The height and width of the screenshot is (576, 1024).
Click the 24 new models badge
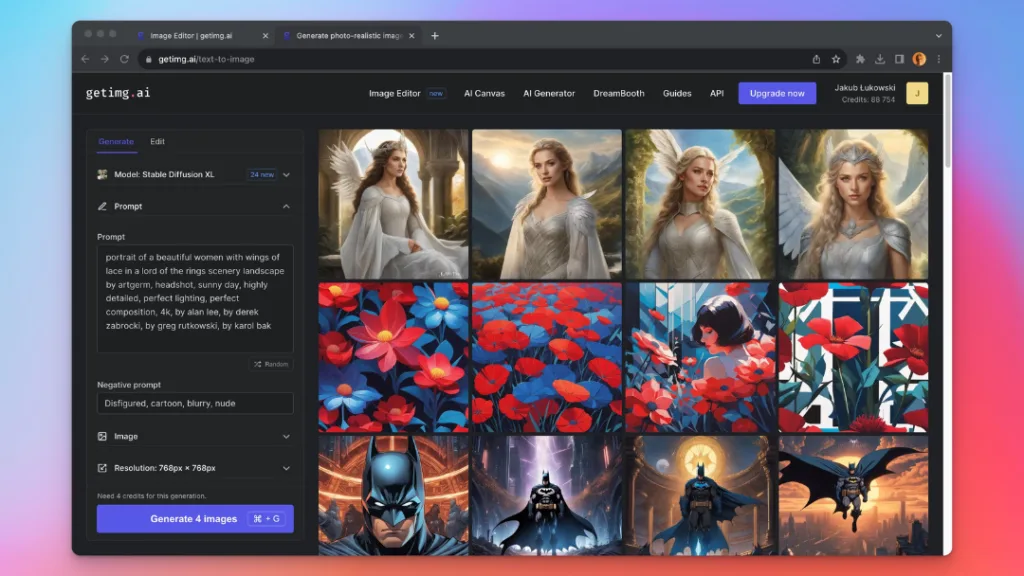(x=262, y=175)
